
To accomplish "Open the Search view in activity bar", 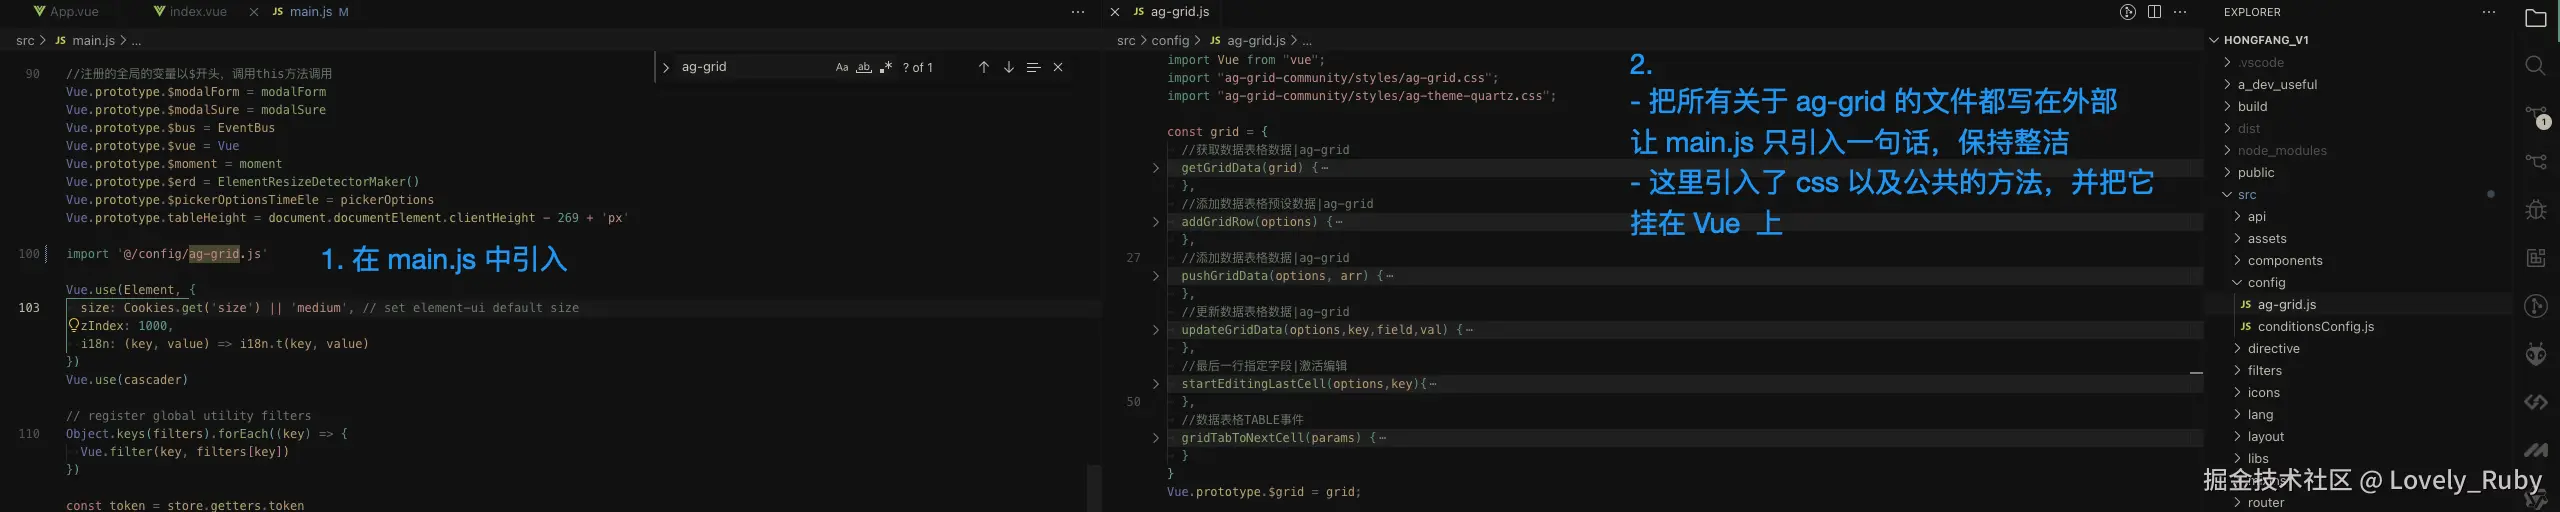I will coord(2535,66).
